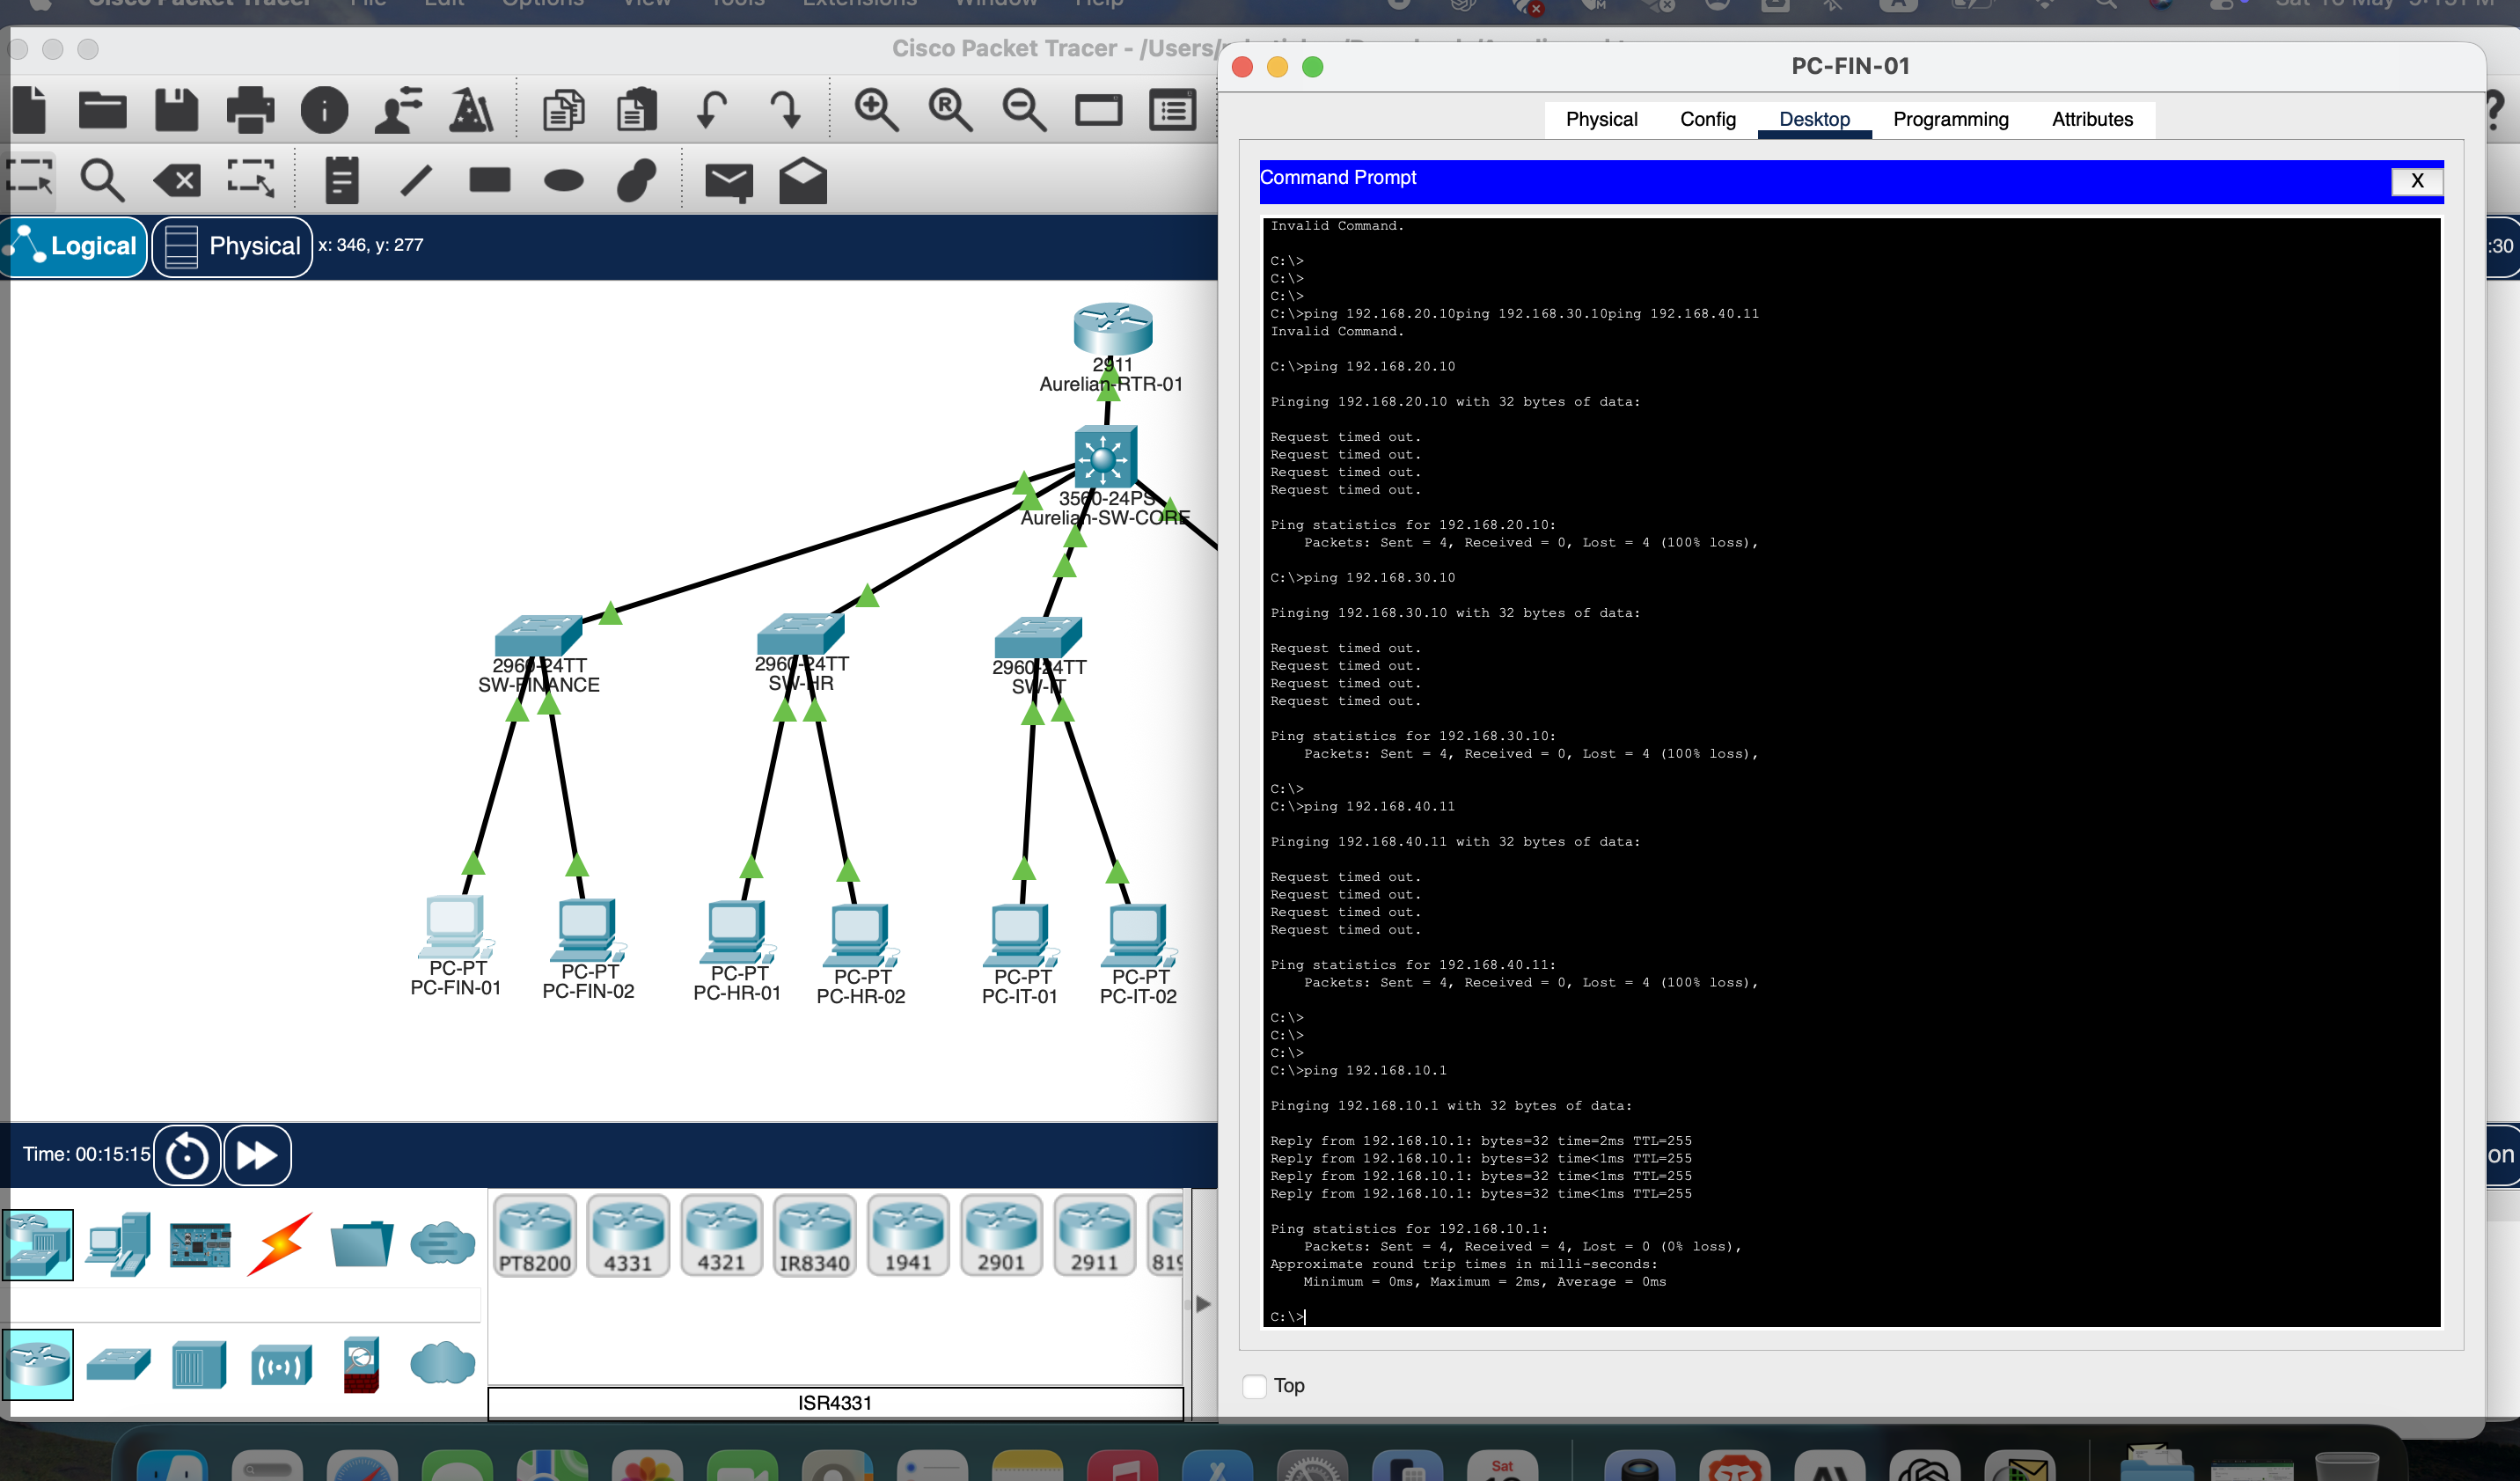The height and width of the screenshot is (1481, 2520).
Task: Select the Aurelian-RTR-01 router in the topology
Action: click(1112, 330)
